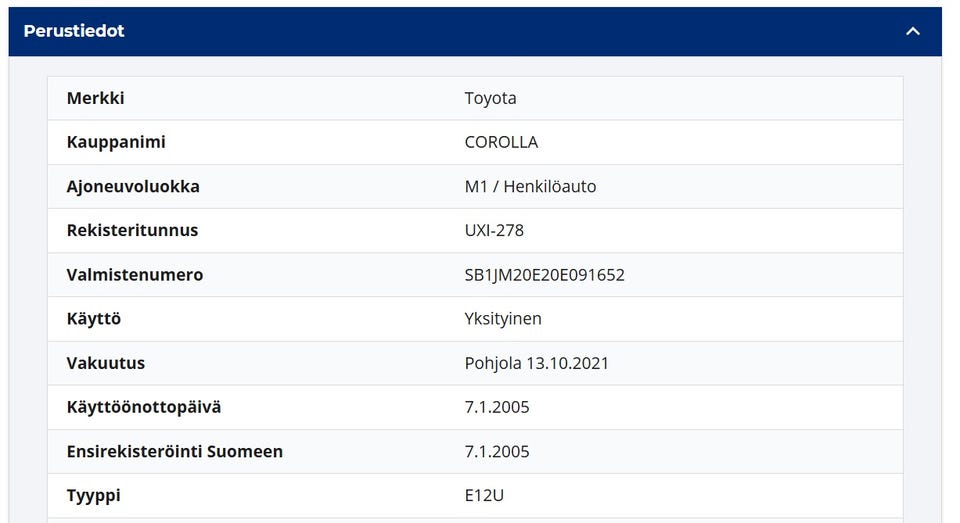
Task: Click the Rekisteritunnus label
Action: pos(132,230)
